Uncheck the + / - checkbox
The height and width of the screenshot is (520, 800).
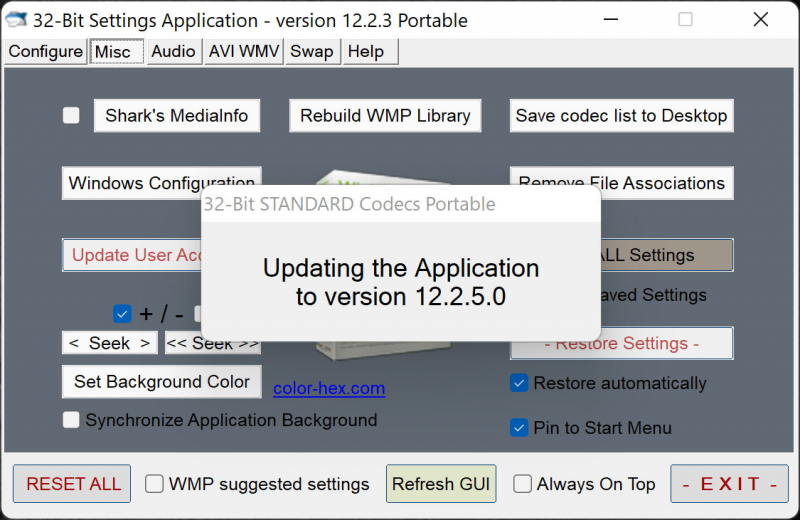(123, 314)
